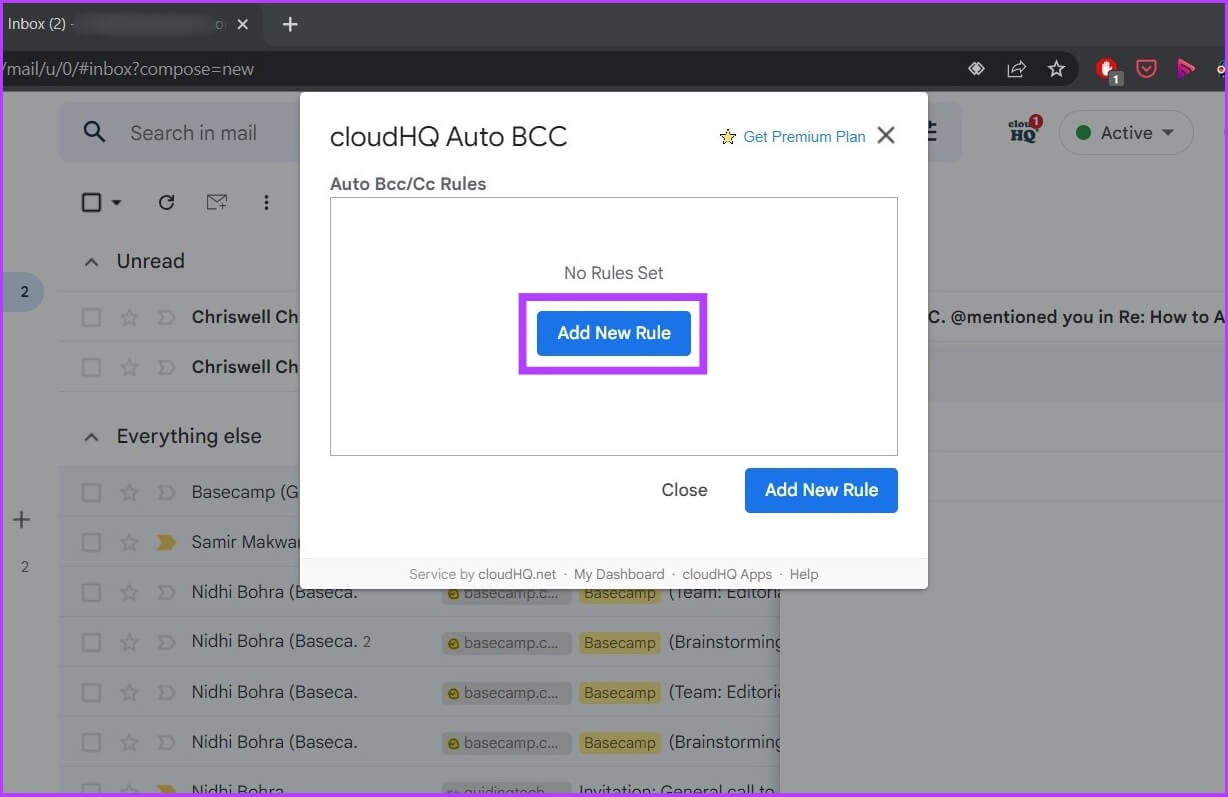Collapse the Everything else section
The width and height of the screenshot is (1228, 797).
coord(91,437)
